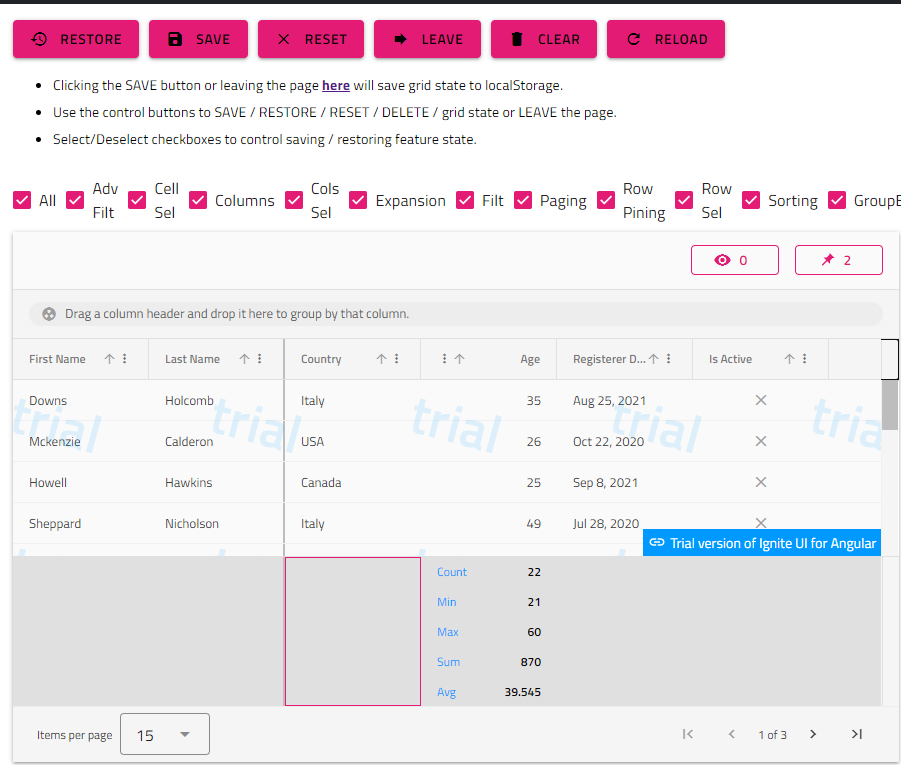Click the RELOAD button
This screenshot has width=901, height=765.
coord(665,38)
